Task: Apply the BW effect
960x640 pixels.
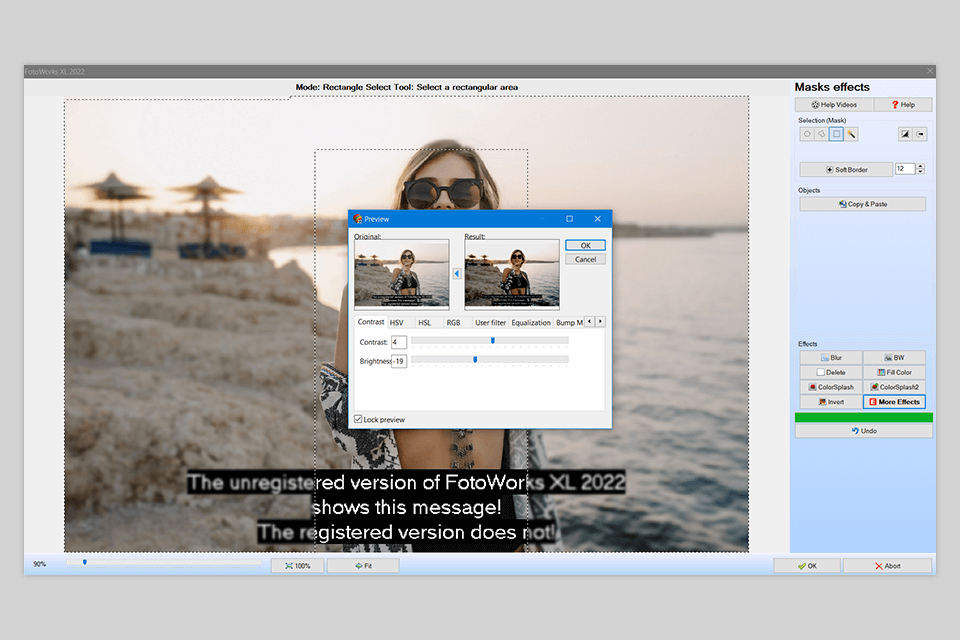Action: click(894, 358)
